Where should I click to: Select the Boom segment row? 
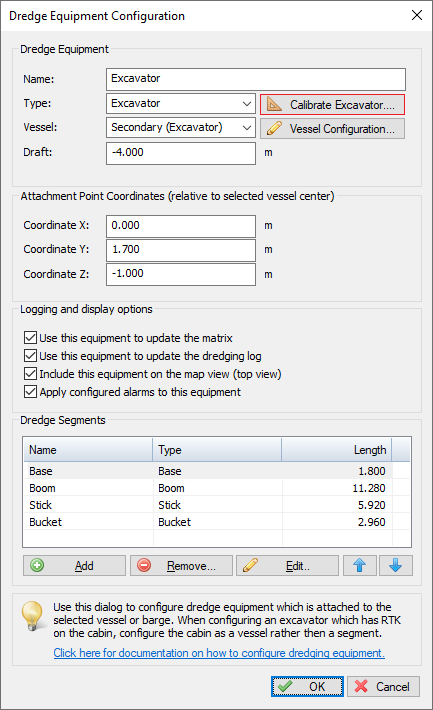click(217, 488)
